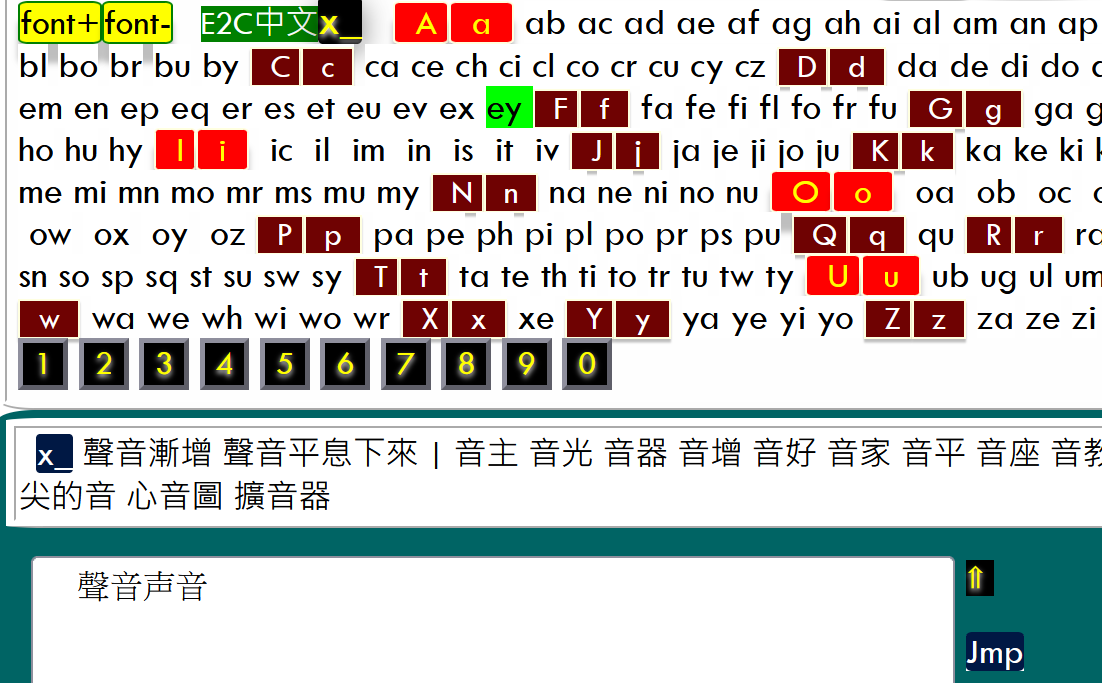Toggle the red lowercase o vowel key

(862, 193)
